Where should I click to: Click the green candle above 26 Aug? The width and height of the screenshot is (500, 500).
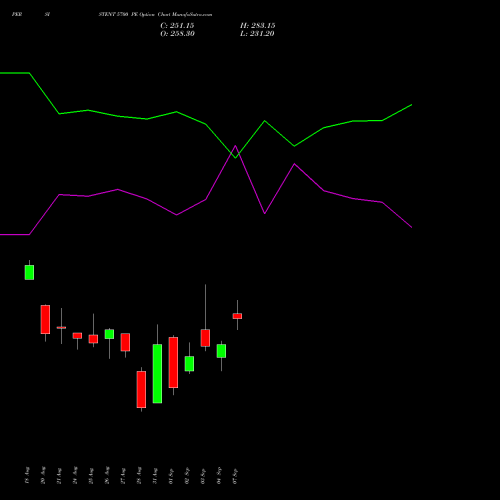coord(109,334)
